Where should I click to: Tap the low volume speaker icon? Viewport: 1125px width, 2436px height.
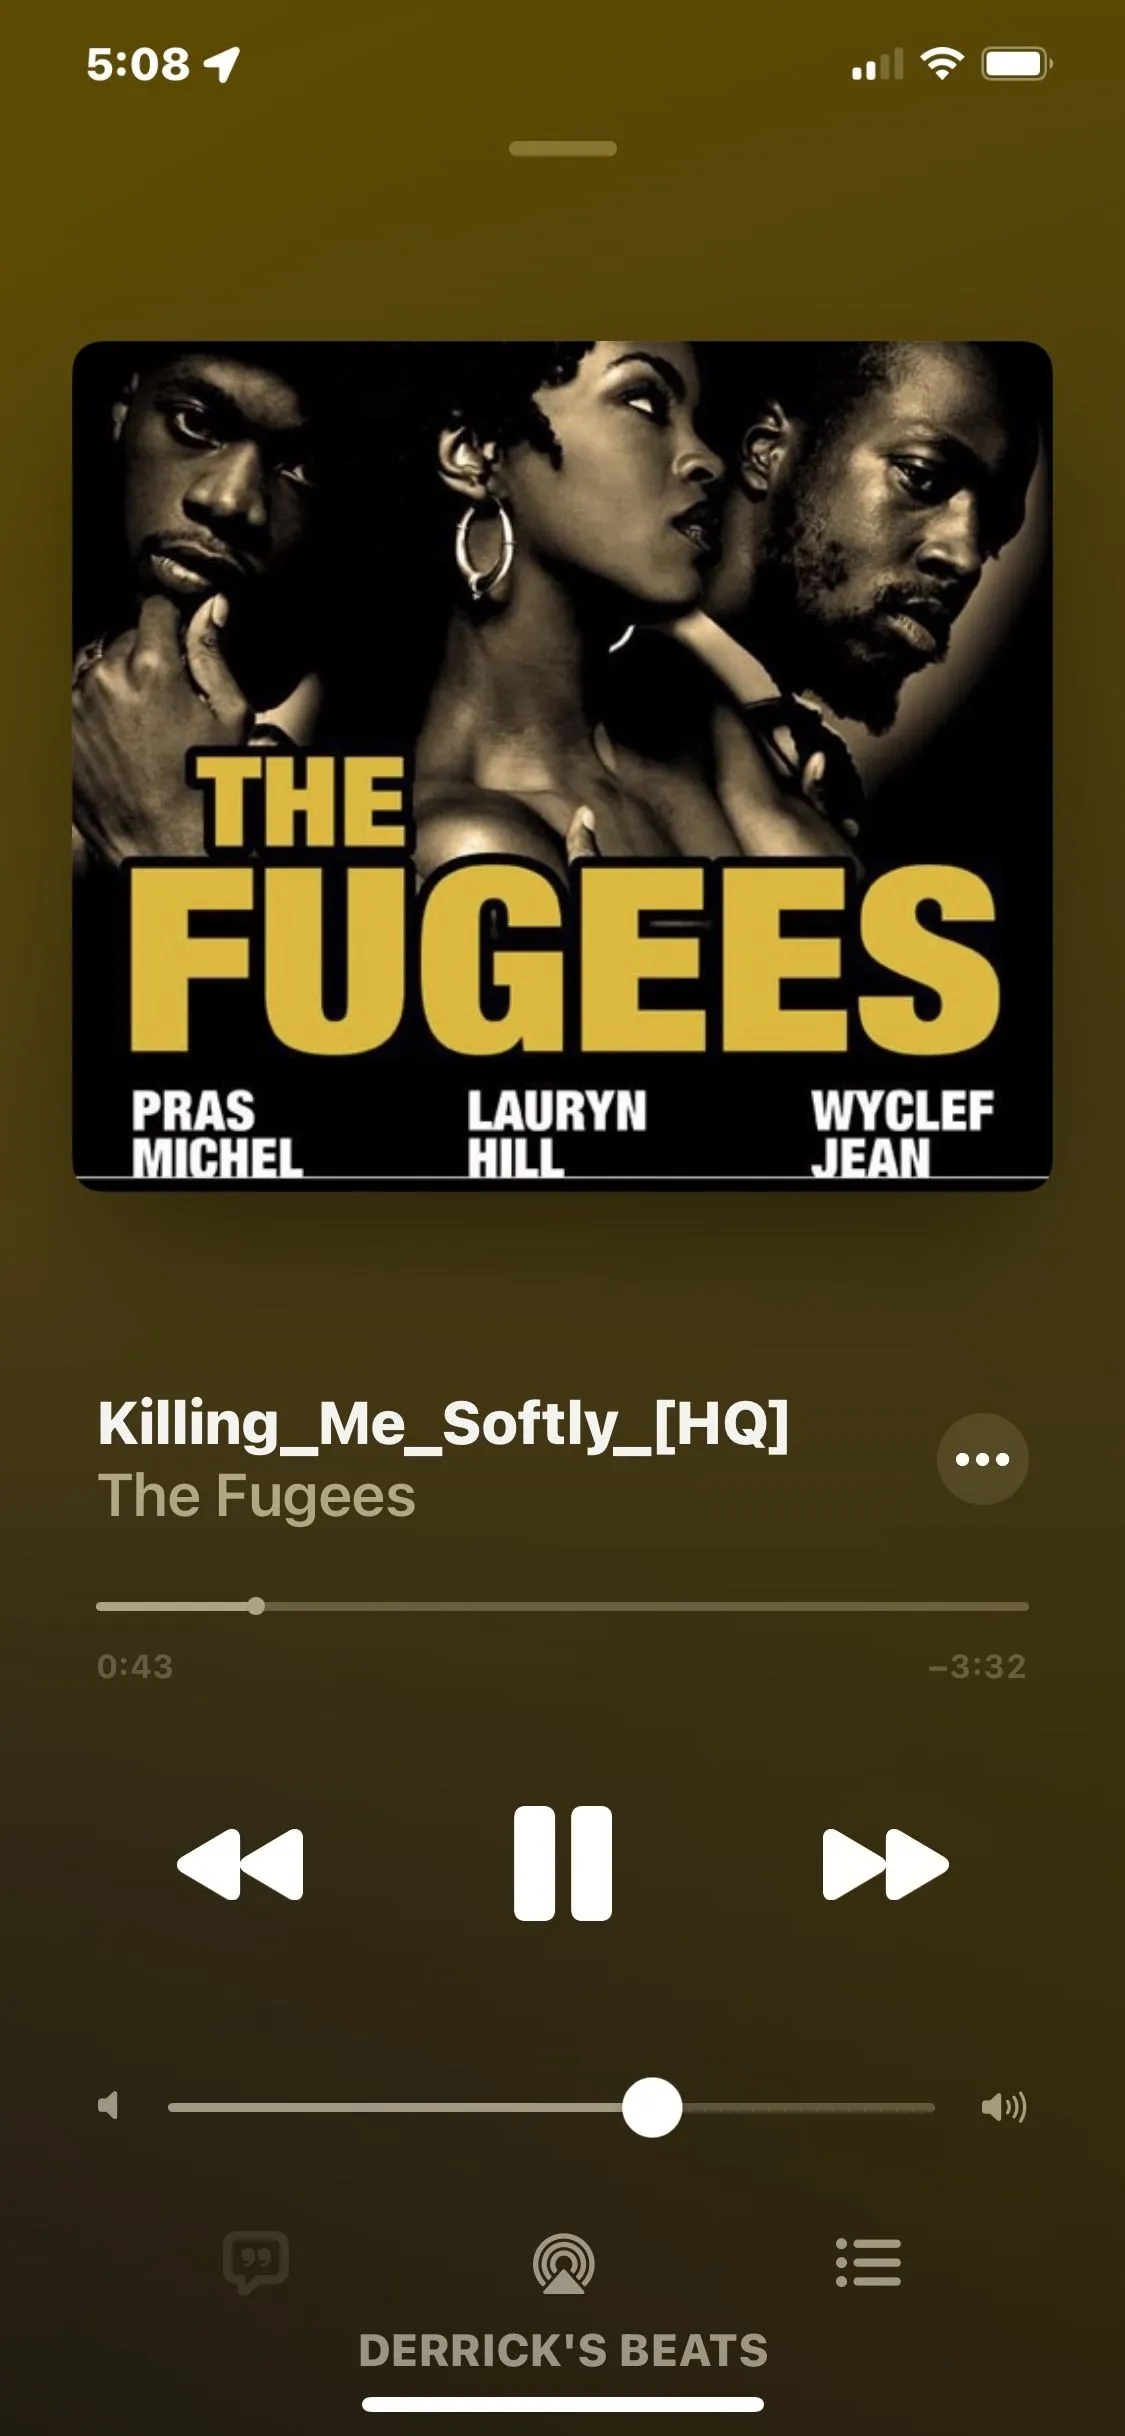(x=109, y=2106)
